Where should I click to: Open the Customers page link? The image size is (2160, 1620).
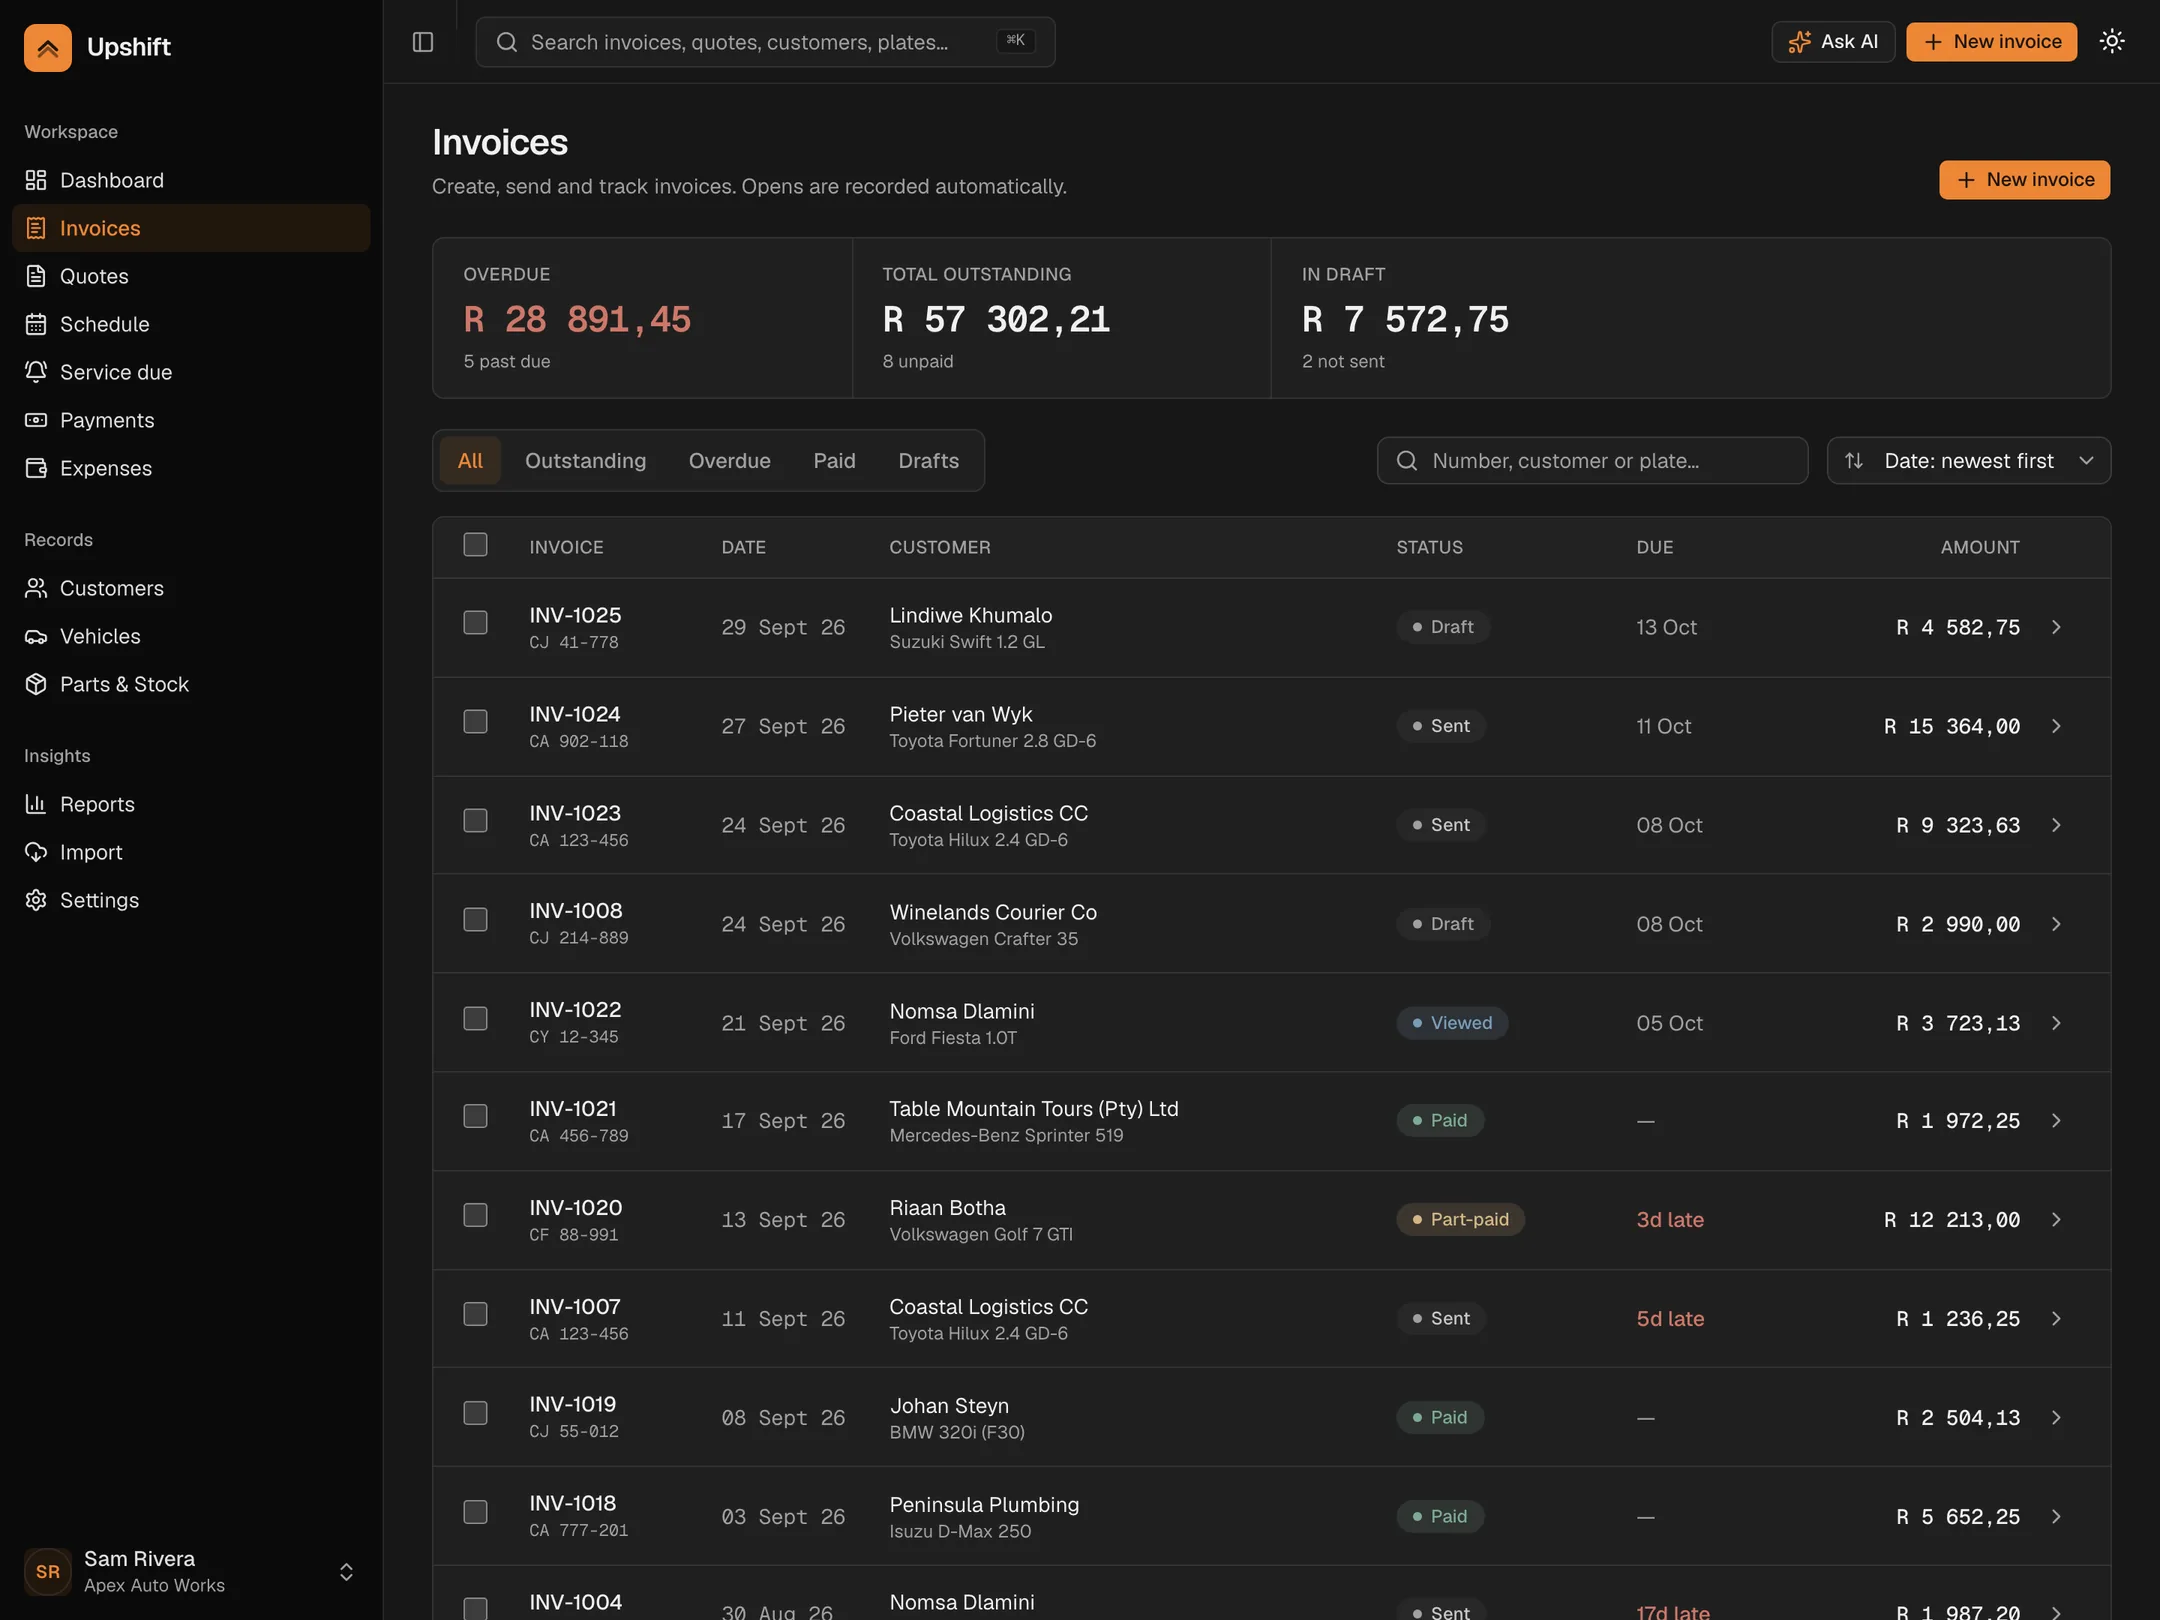pyautogui.click(x=191, y=588)
